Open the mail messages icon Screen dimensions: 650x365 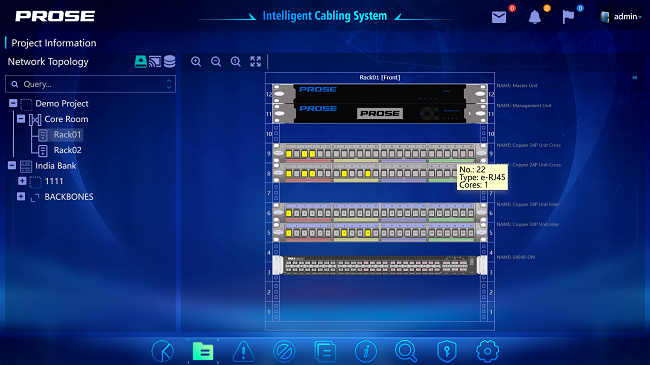click(x=499, y=17)
